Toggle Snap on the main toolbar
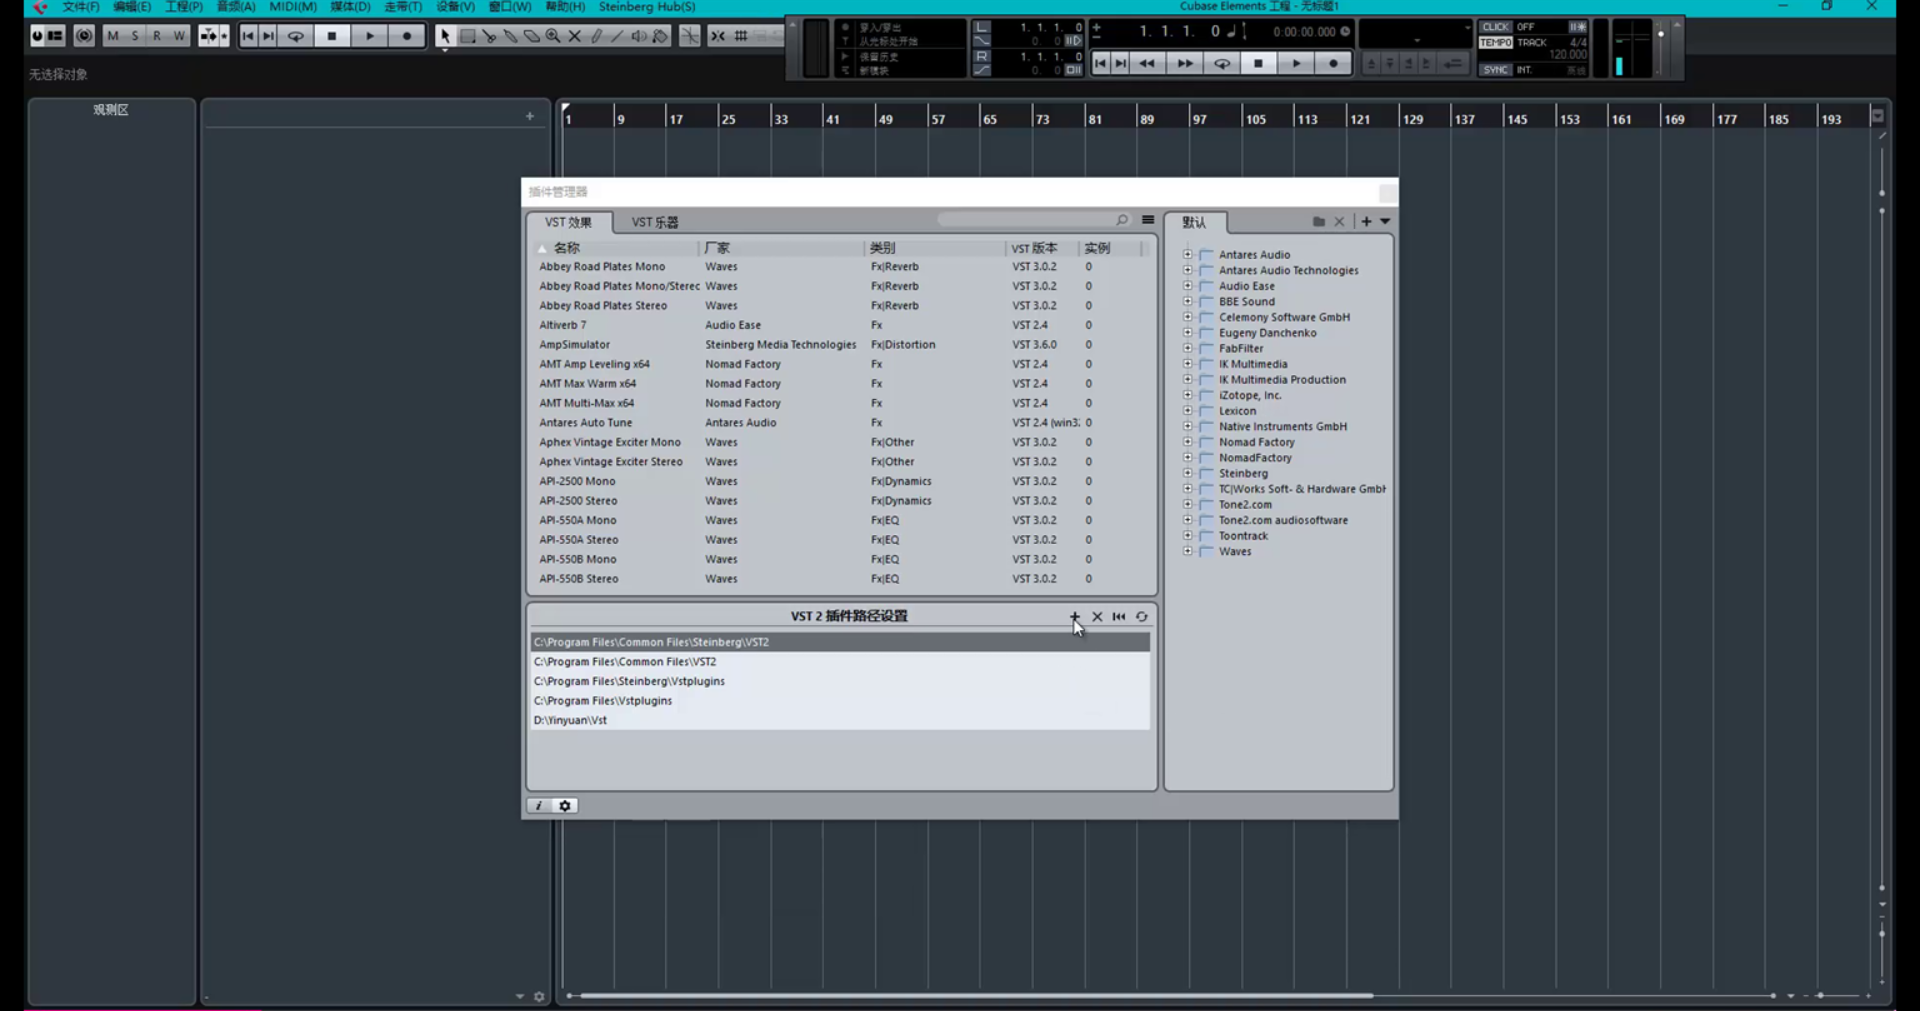Screen dimensions: 1920x1011 click(x=718, y=36)
